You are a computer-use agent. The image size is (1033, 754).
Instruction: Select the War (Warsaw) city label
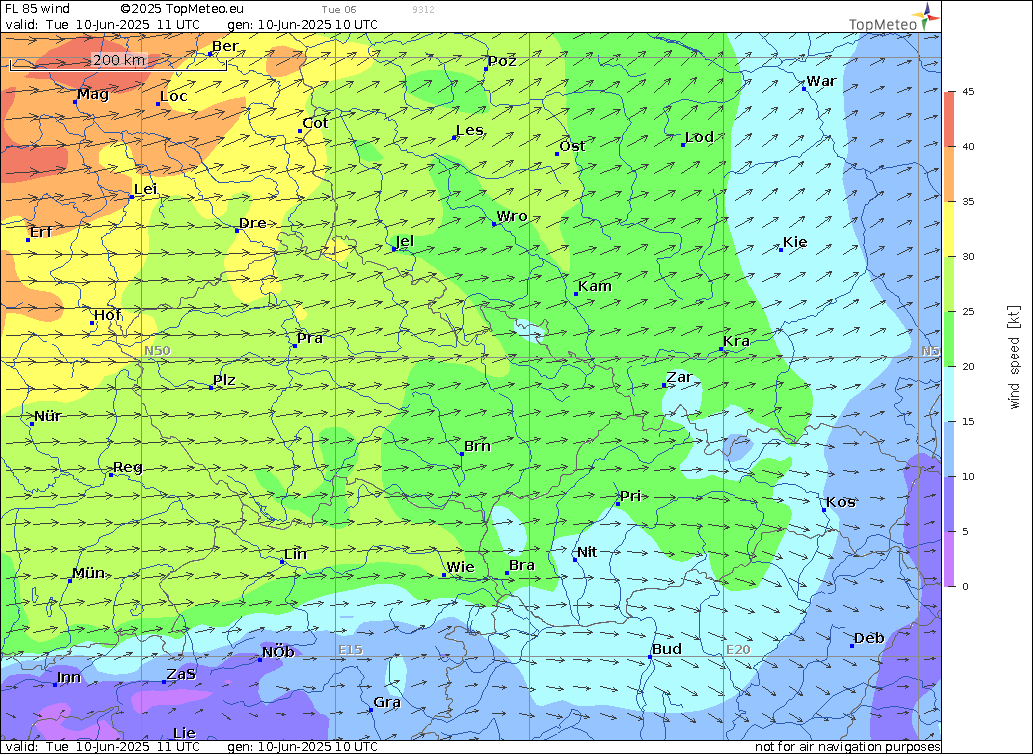(822, 81)
